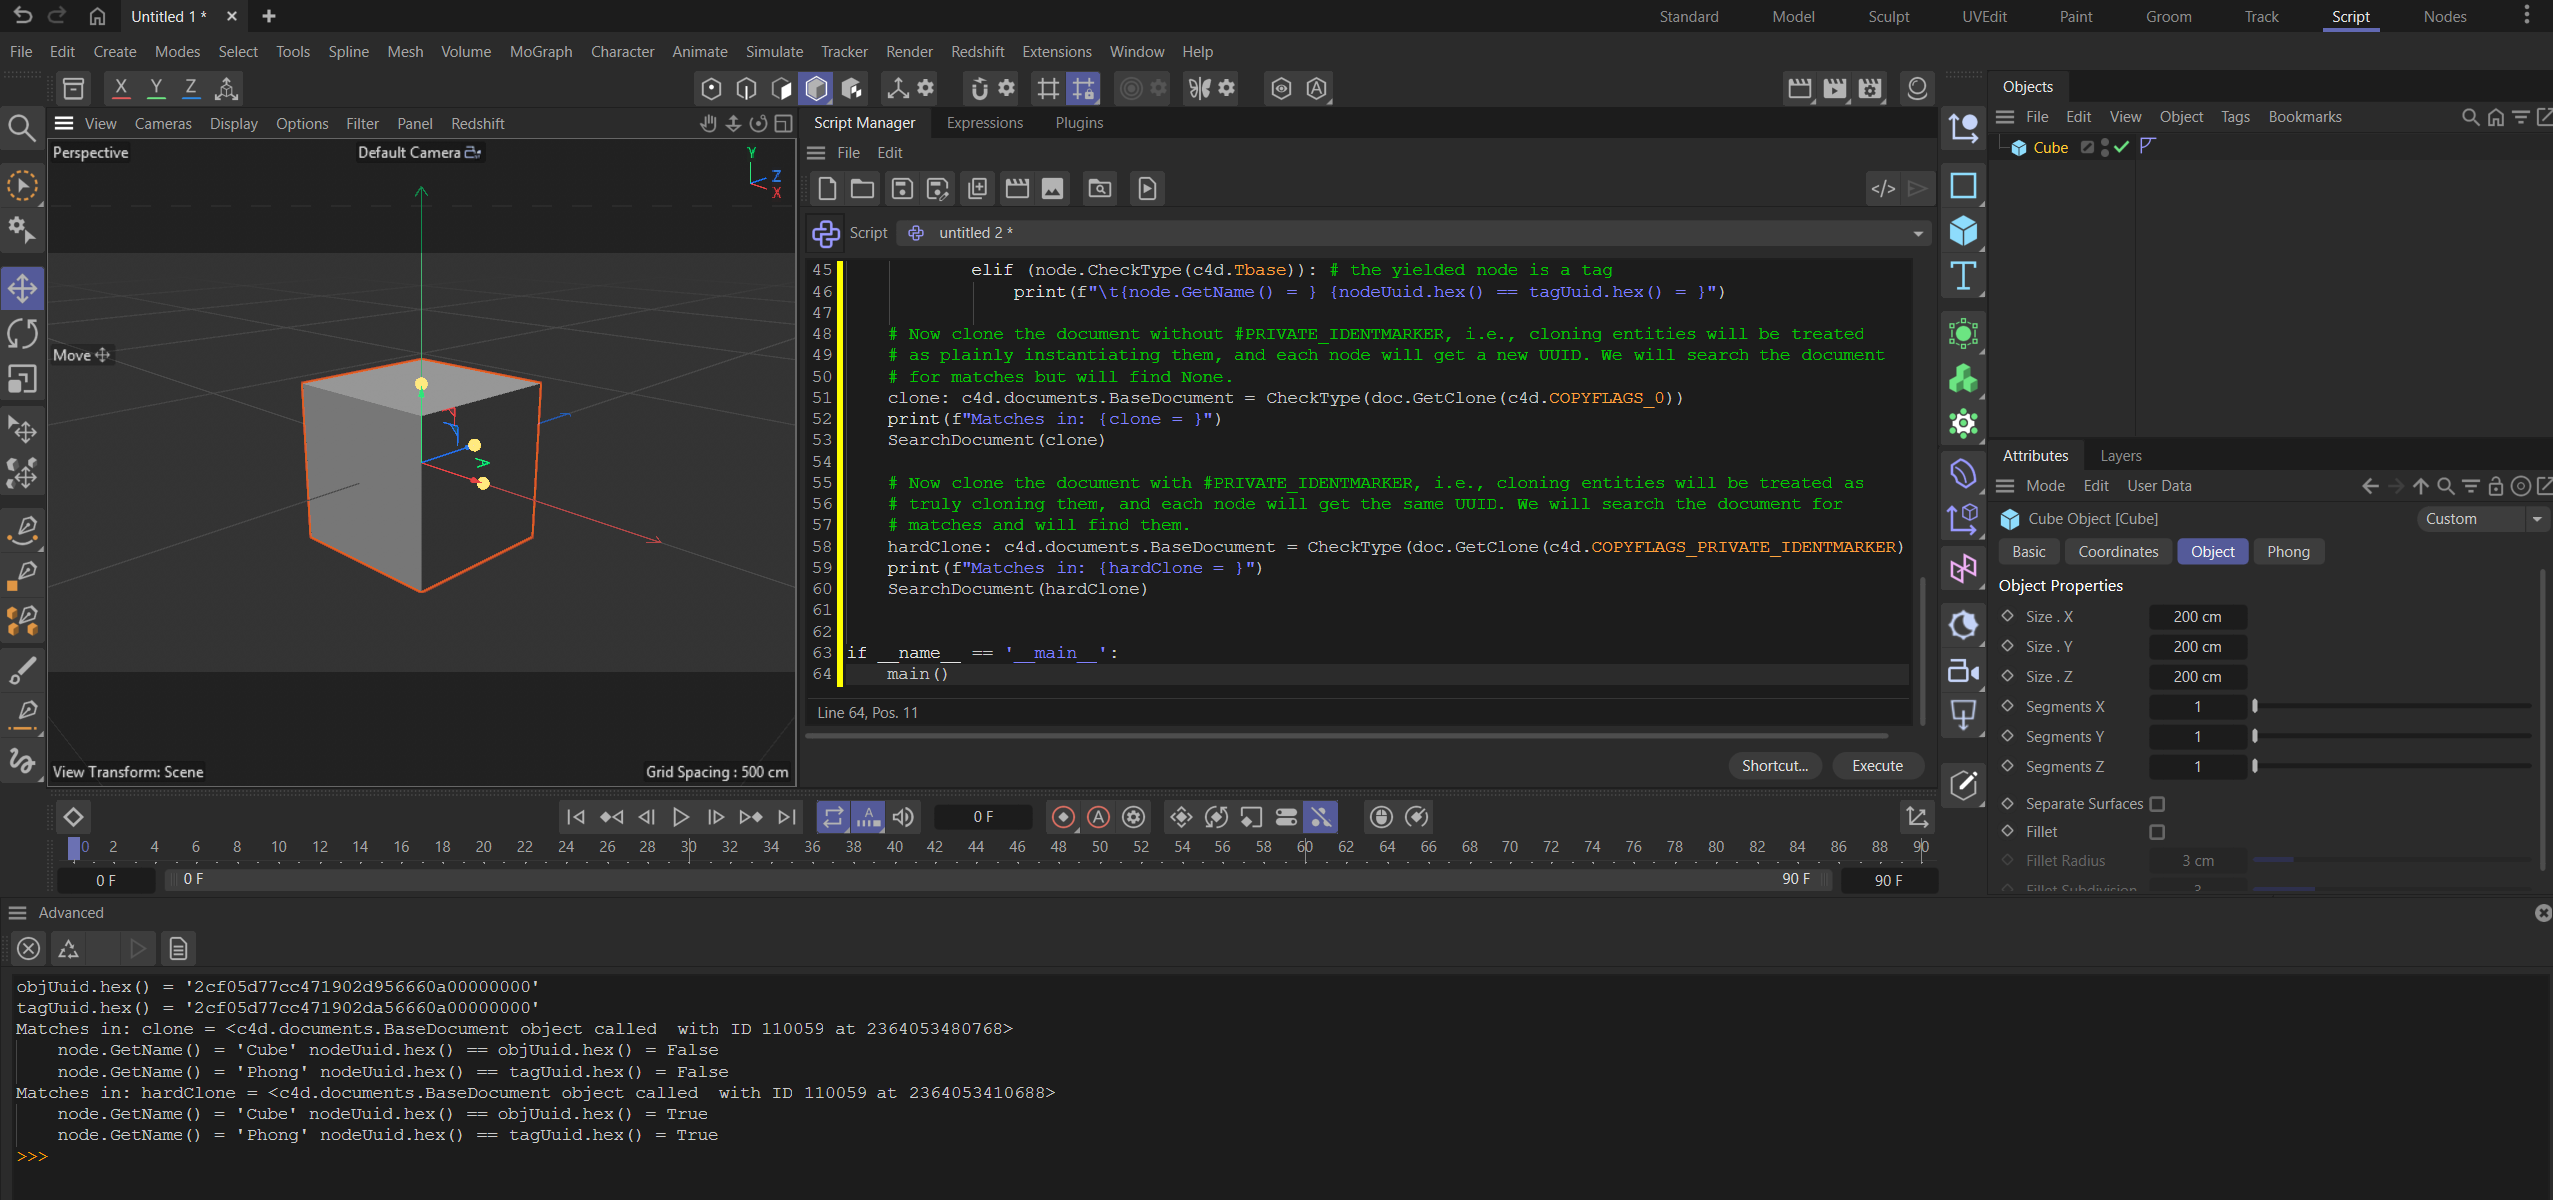Image resolution: width=2553 pixels, height=1200 pixels.
Task: Select the Rotate tool in left toolbar
Action: pos(22,334)
